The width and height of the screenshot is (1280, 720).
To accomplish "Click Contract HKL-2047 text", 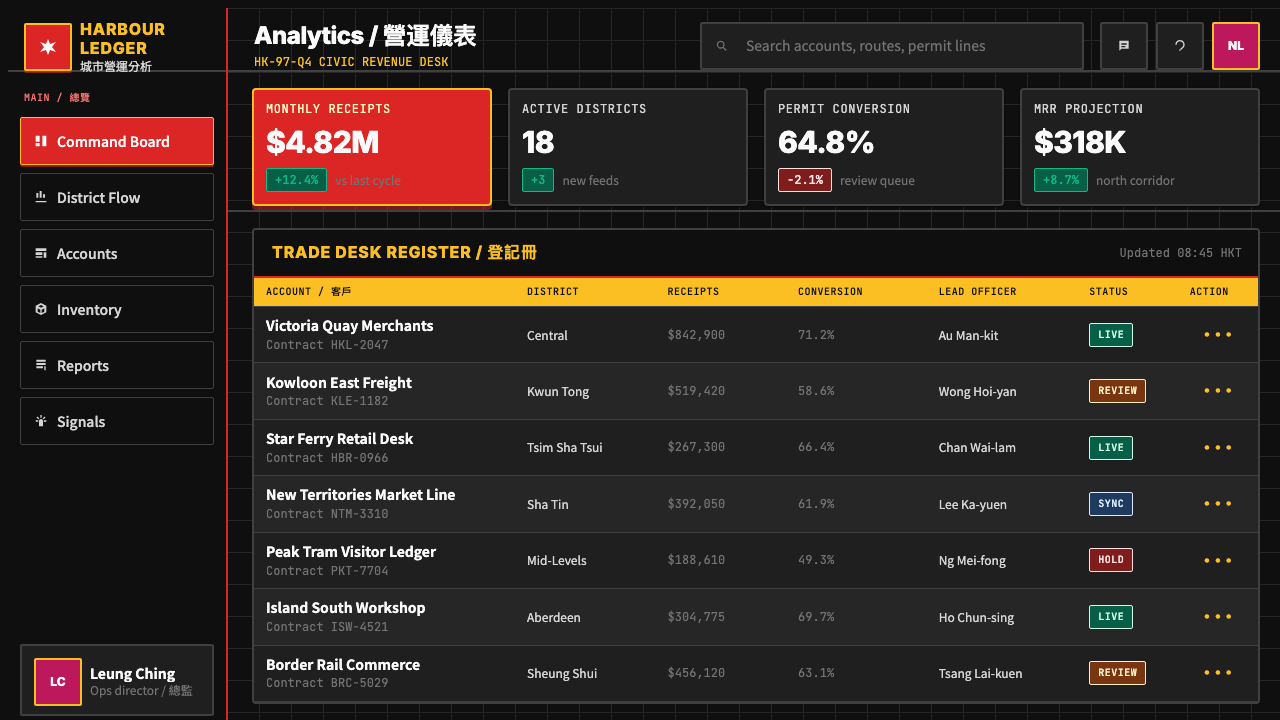I will point(327,345).
